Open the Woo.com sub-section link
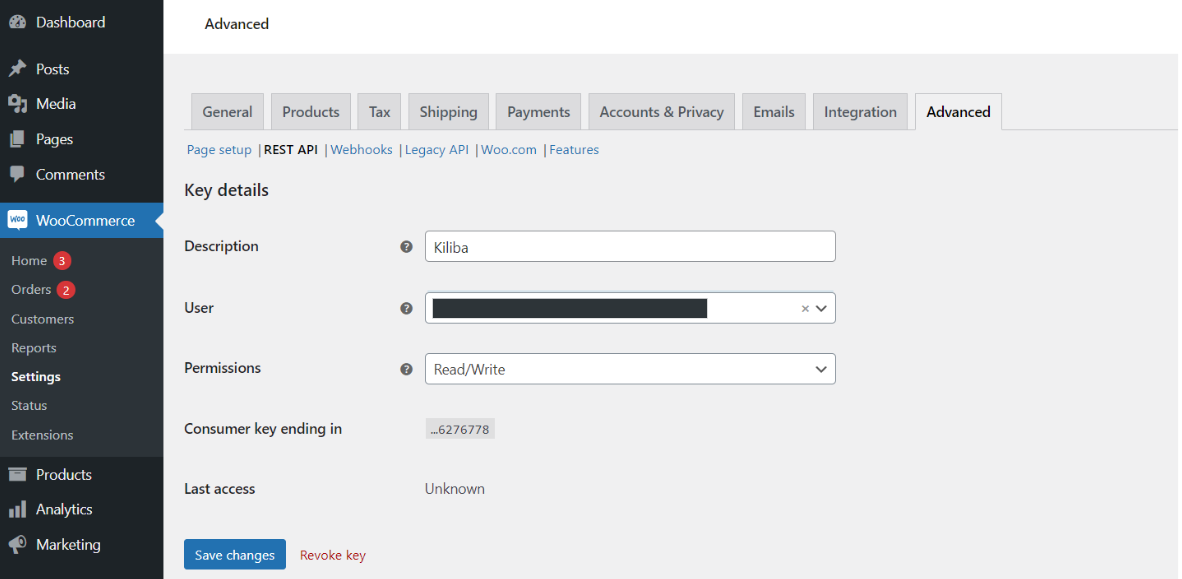This screenshot has height=579, width=1182. tap(509, 149)
